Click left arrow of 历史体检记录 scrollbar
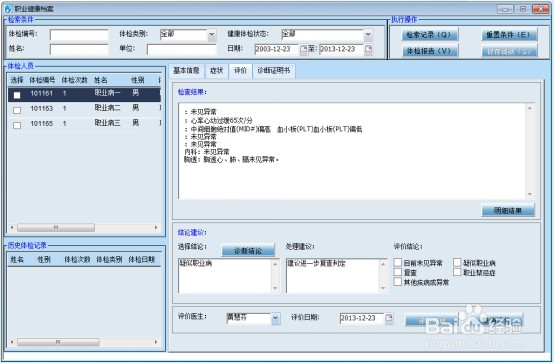Screen dimensions: 554x363 pos(12,342)
